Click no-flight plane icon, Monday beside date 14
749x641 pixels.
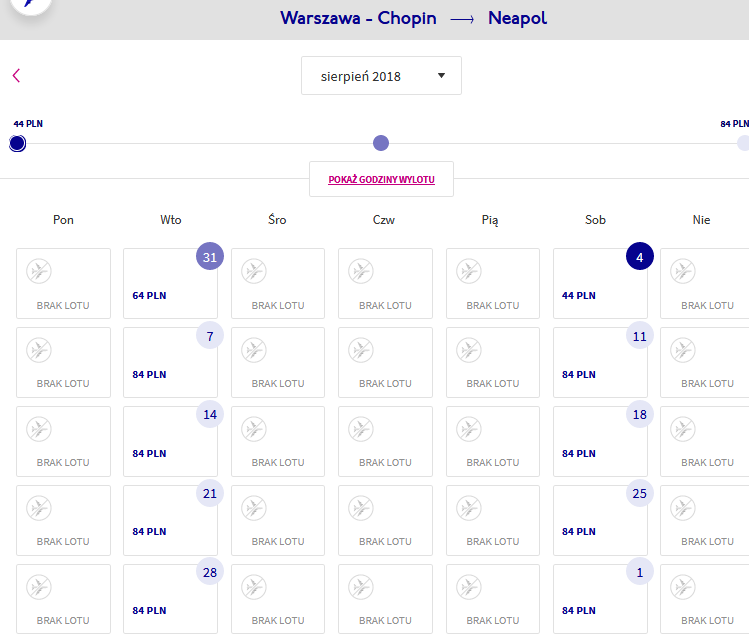click(39, 429)
